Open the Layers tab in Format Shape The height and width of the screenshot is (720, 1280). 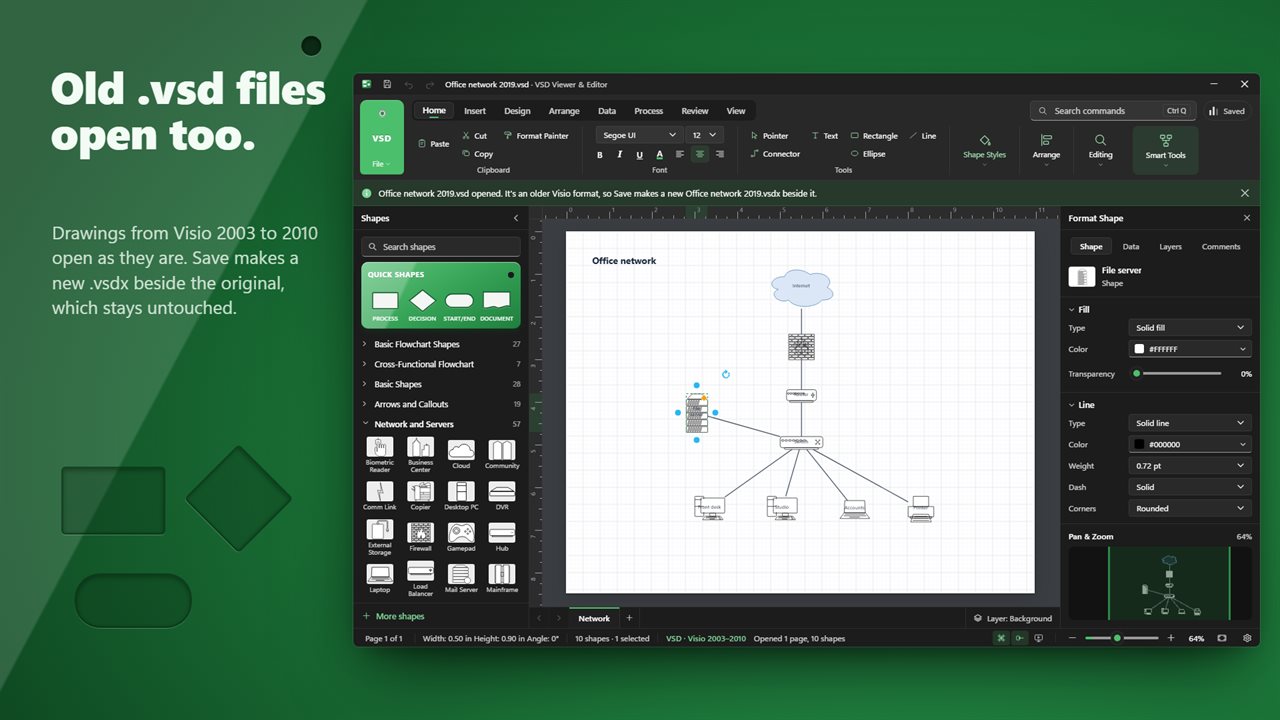(x=1170, y=247)
